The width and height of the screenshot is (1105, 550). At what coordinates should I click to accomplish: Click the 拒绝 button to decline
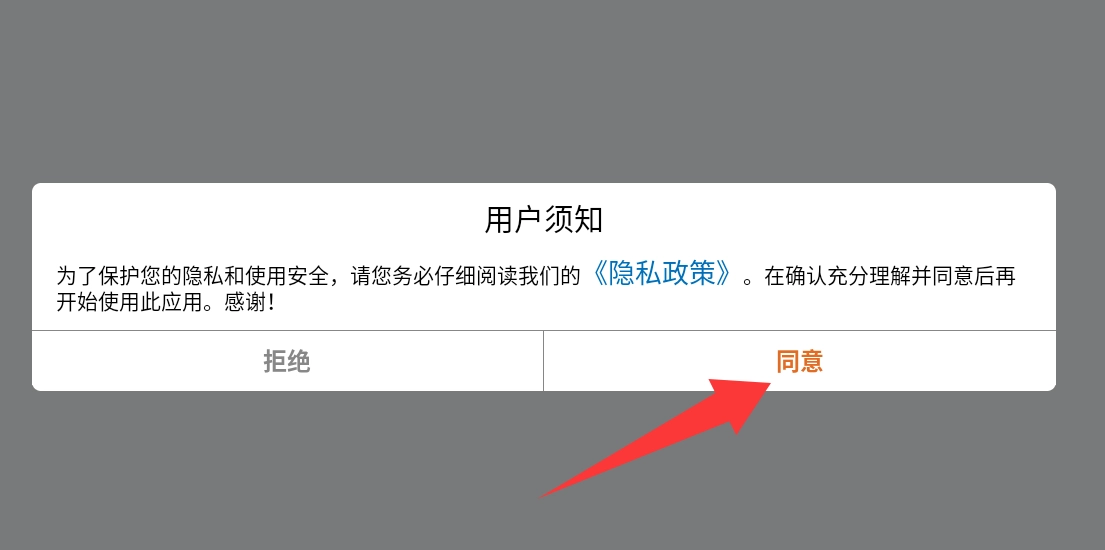[x=288, y=362]
